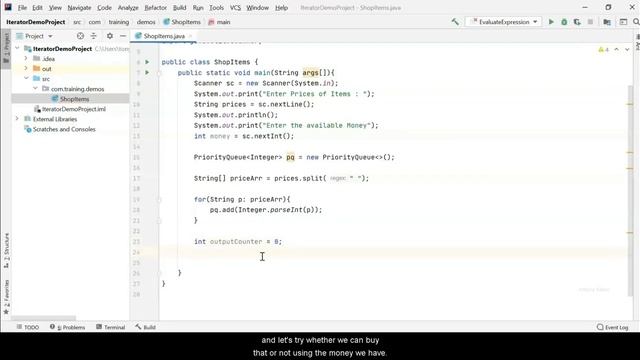Click the main method breadcrumb
The width and height of the screenshot is (640, 360).
(220, 22)
